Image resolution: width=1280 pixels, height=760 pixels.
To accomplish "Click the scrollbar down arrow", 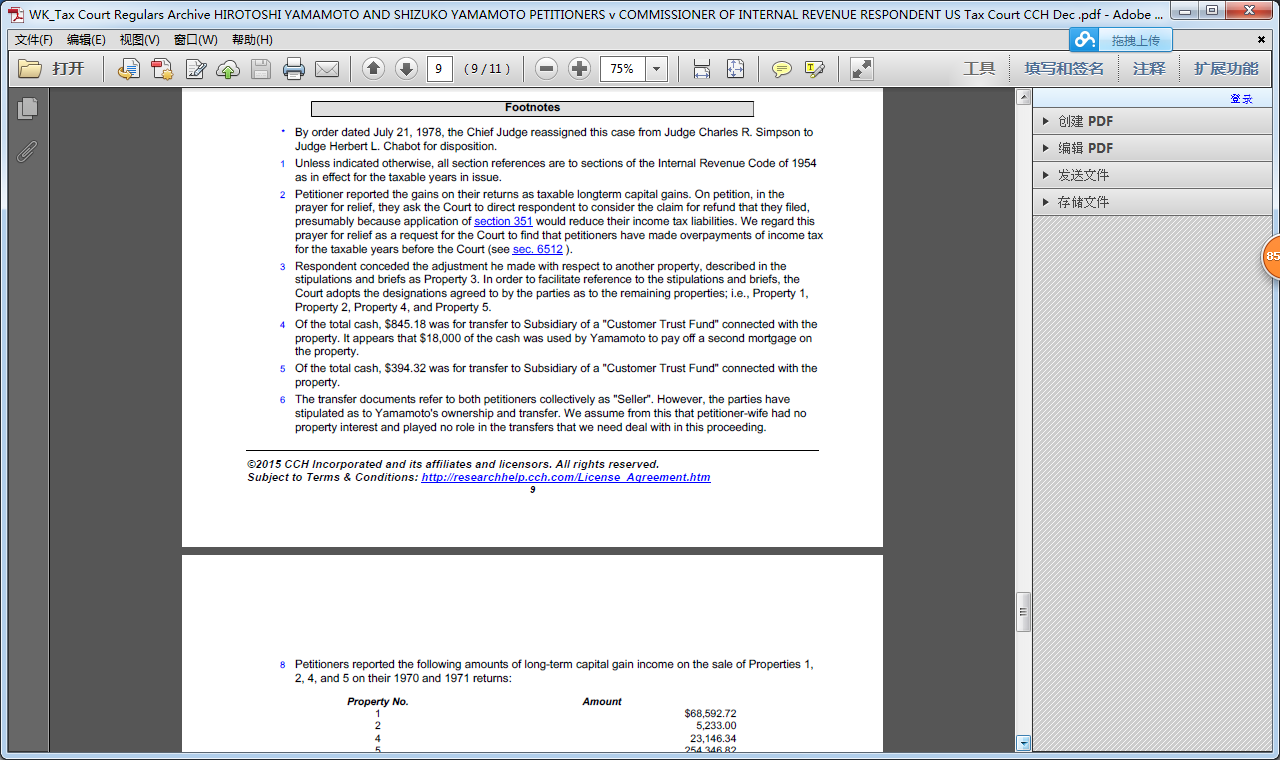I will tap(1023, 743).
